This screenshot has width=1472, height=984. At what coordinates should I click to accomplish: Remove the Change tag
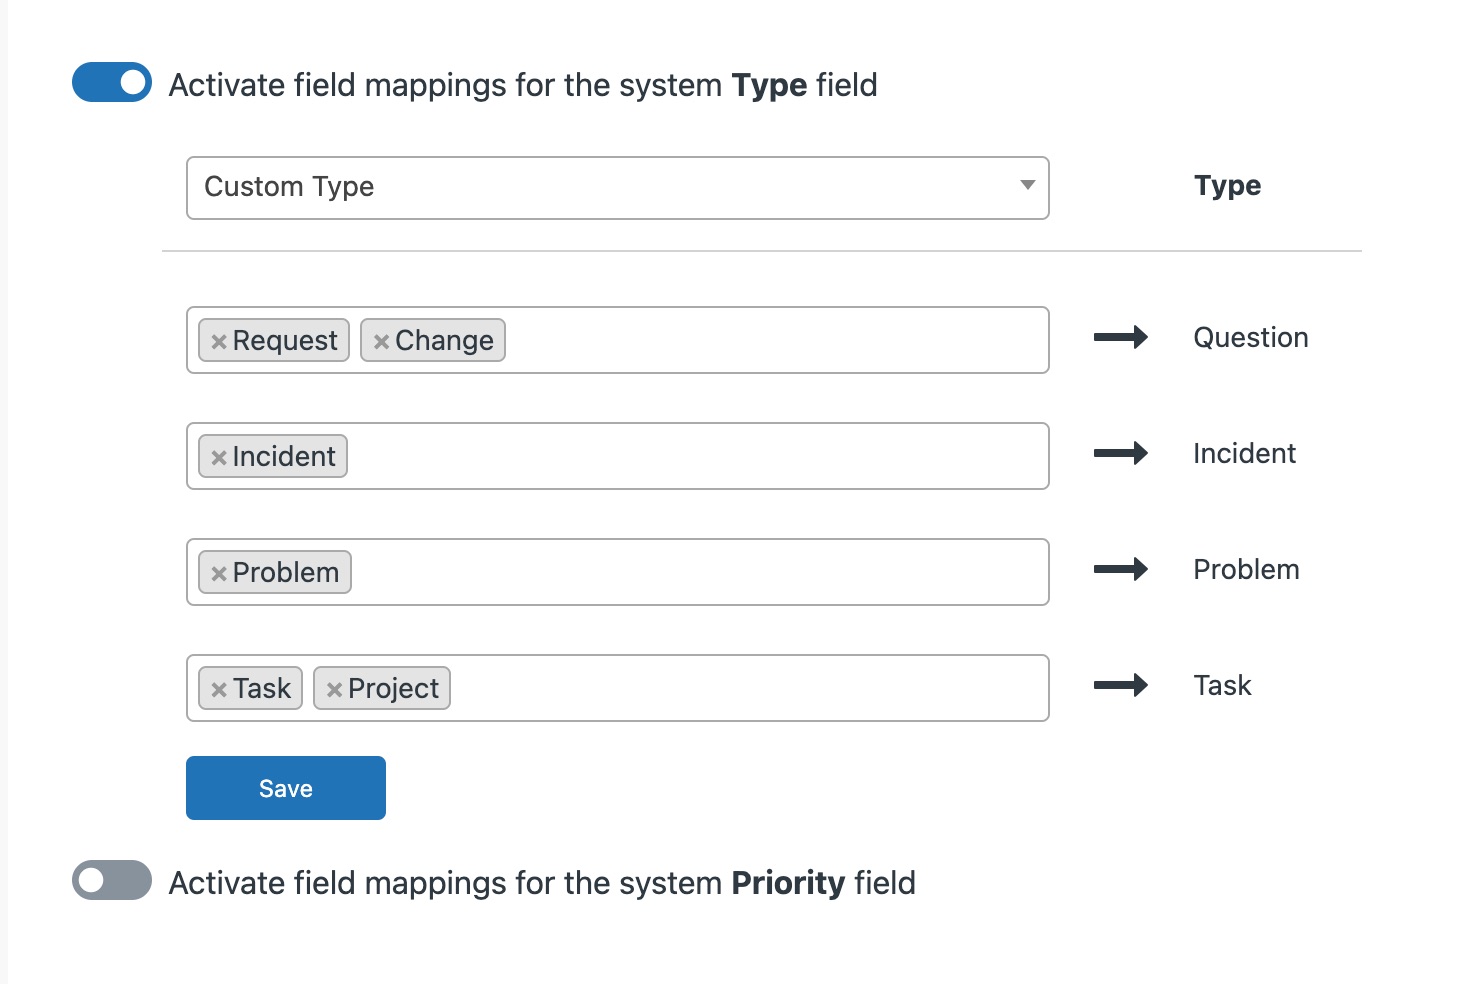[380, 340]
